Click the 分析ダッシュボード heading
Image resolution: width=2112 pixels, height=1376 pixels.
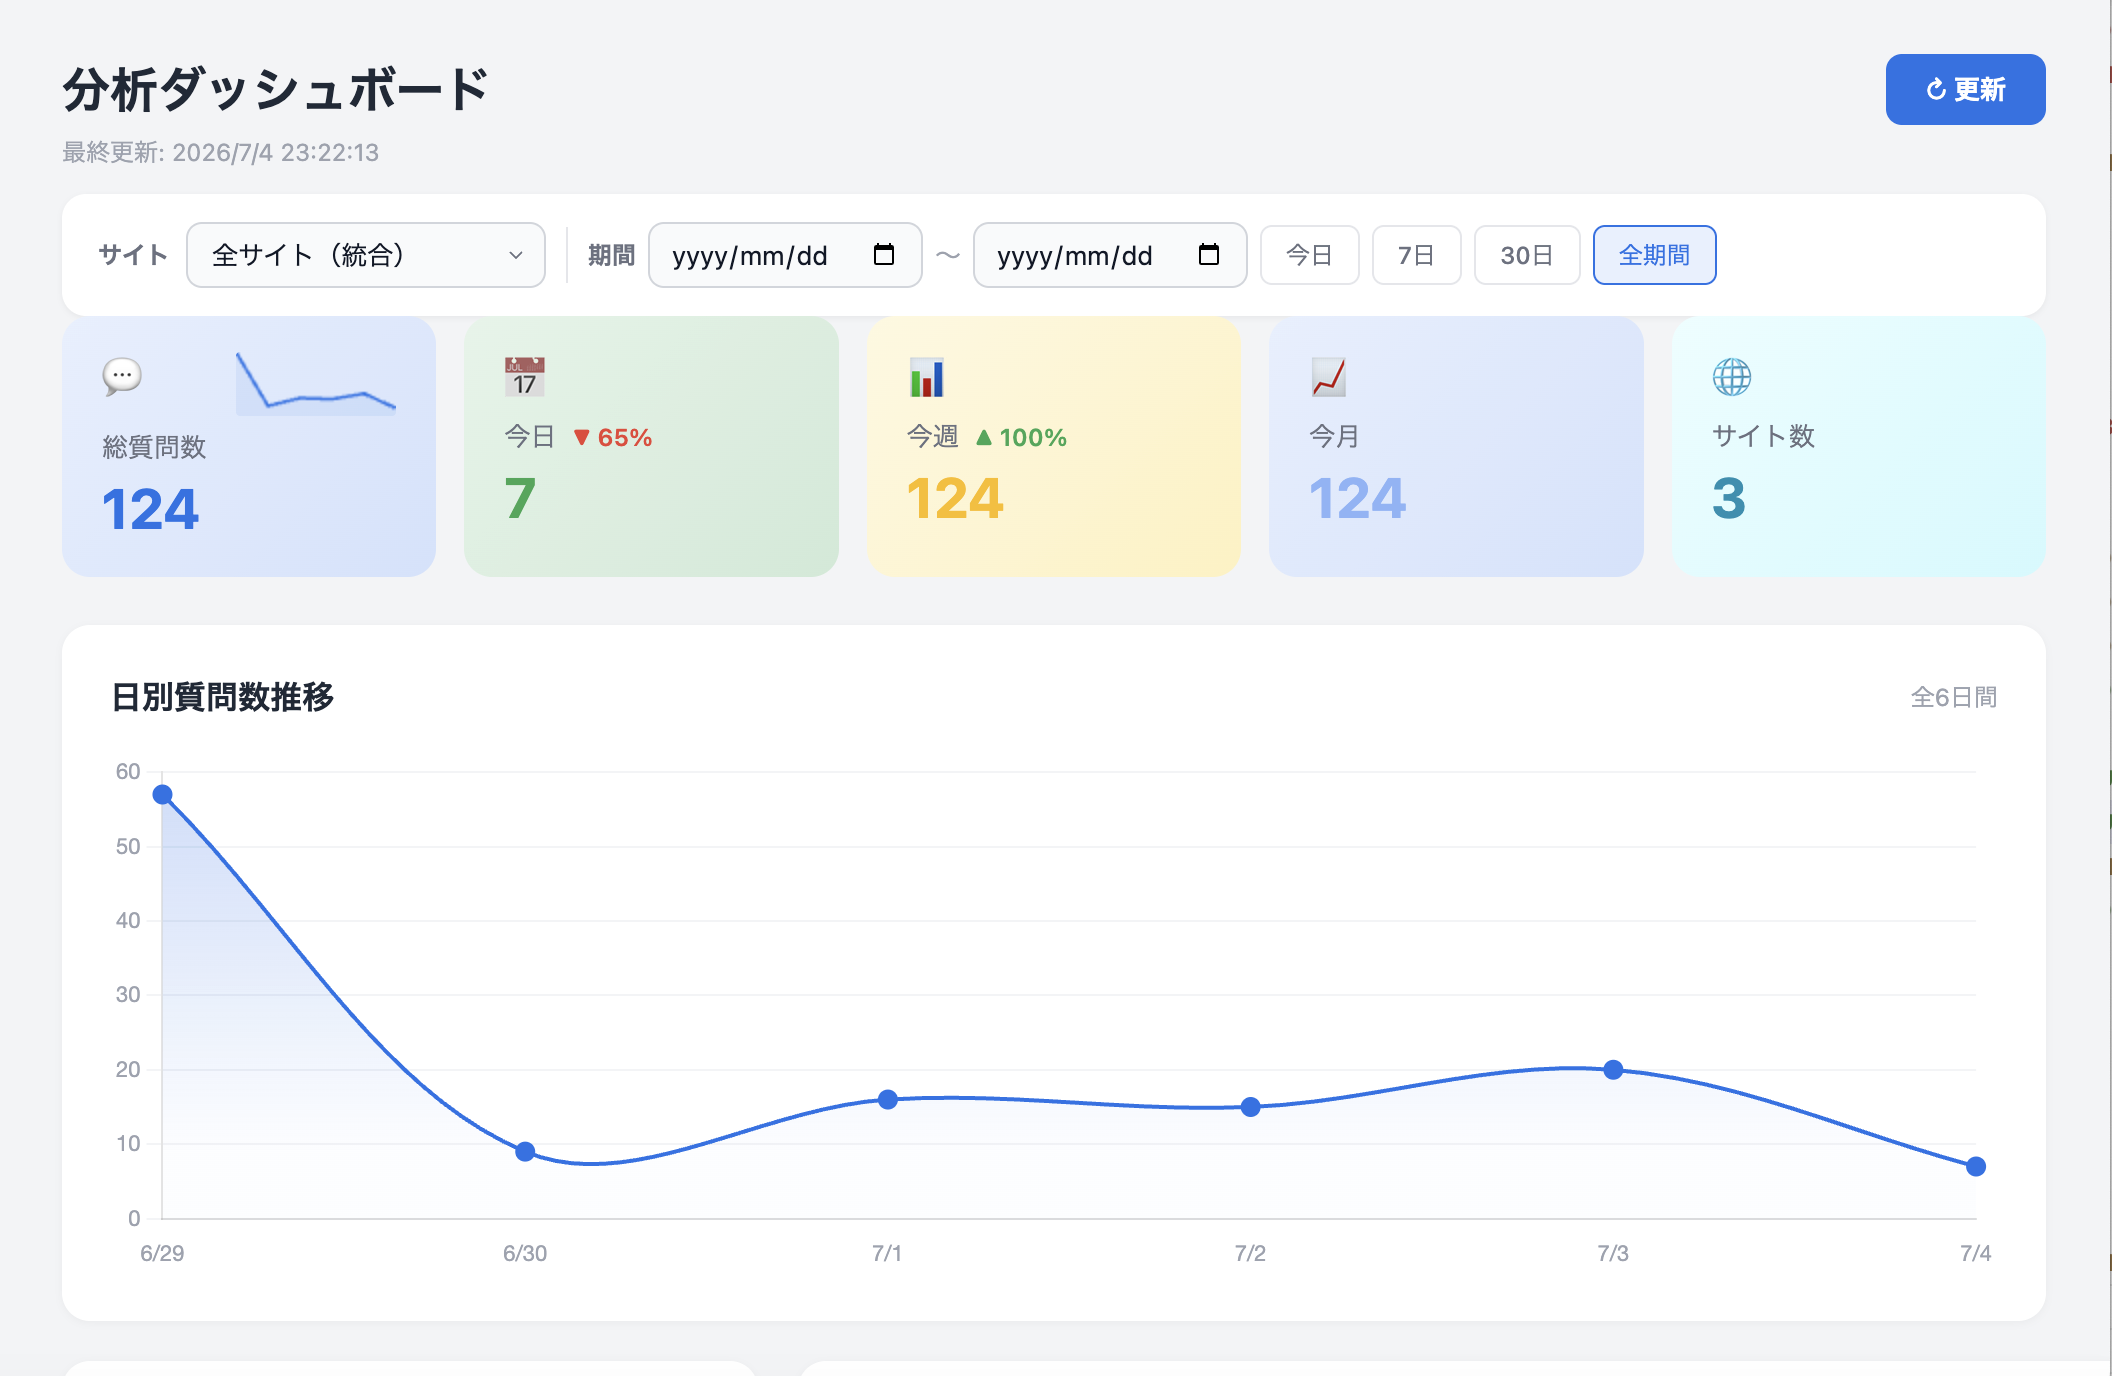coord(276,90)
